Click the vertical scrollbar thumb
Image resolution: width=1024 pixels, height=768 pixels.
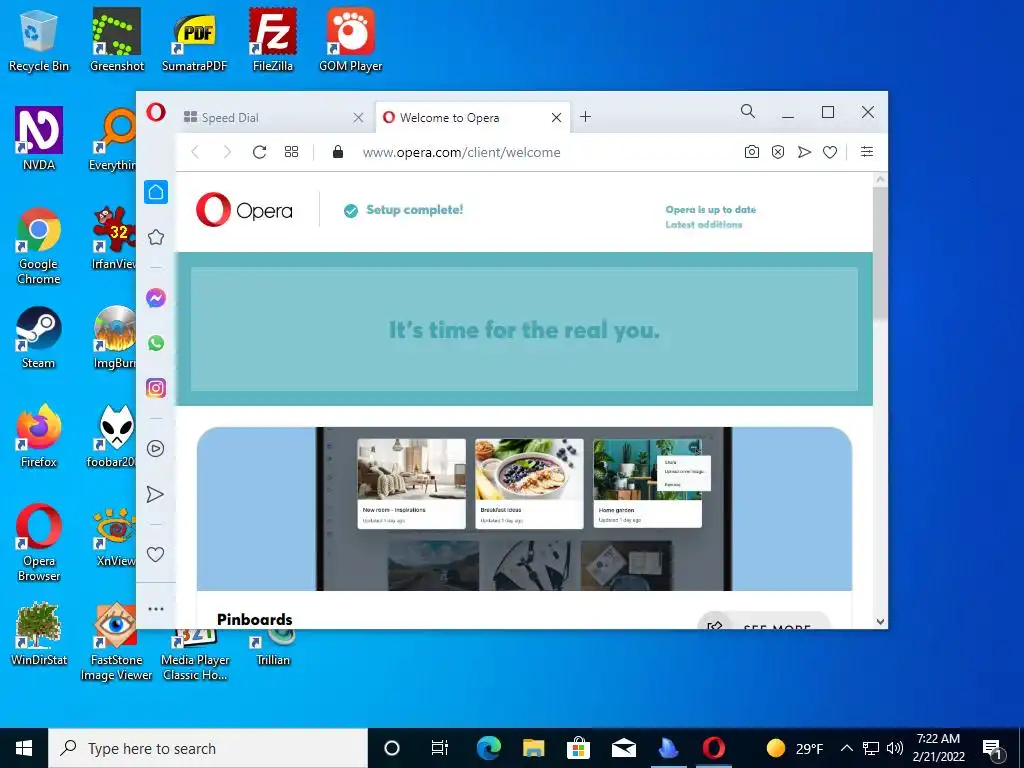[880, 251]
